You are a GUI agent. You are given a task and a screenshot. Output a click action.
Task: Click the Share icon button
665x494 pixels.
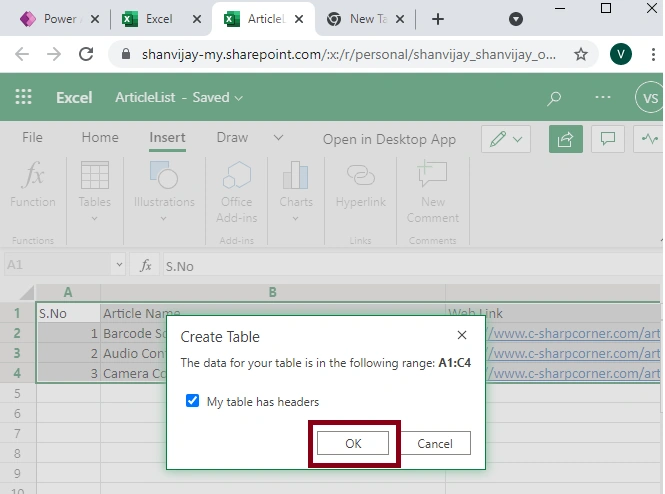(565, 139)
